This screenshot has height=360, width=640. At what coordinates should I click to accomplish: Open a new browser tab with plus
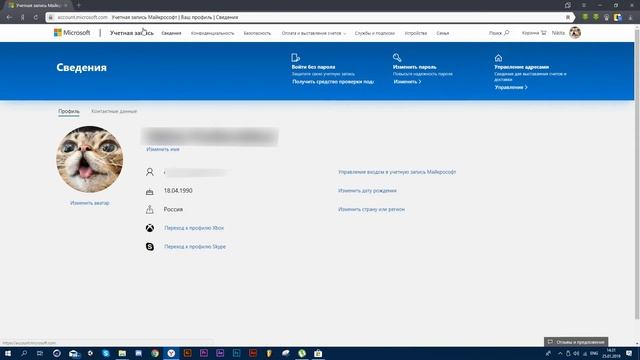click(x=78, y=5)
